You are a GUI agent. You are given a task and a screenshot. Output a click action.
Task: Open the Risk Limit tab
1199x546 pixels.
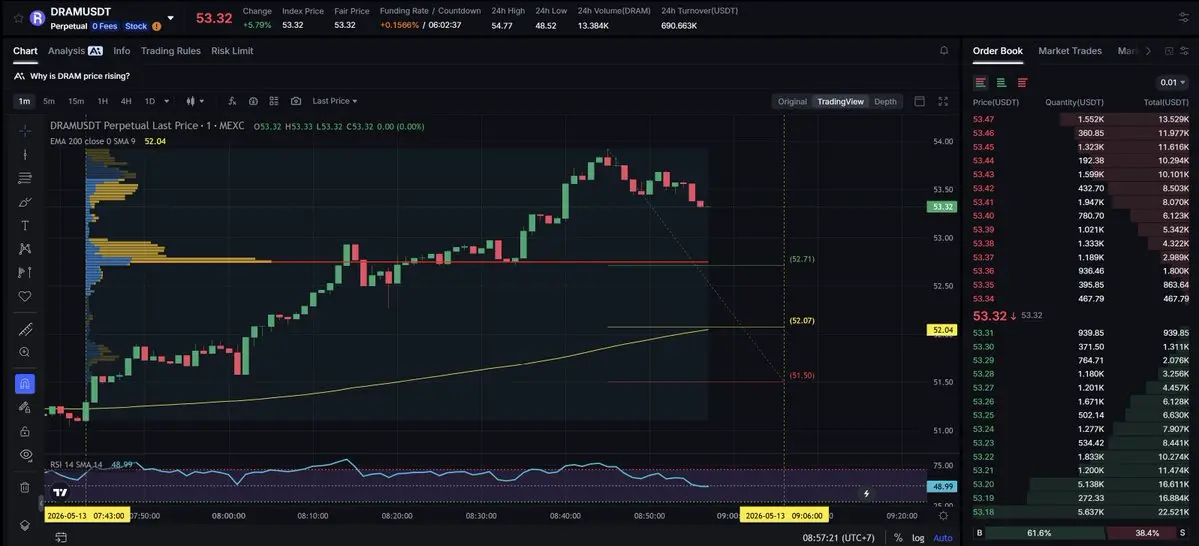[x=232, y=50]
